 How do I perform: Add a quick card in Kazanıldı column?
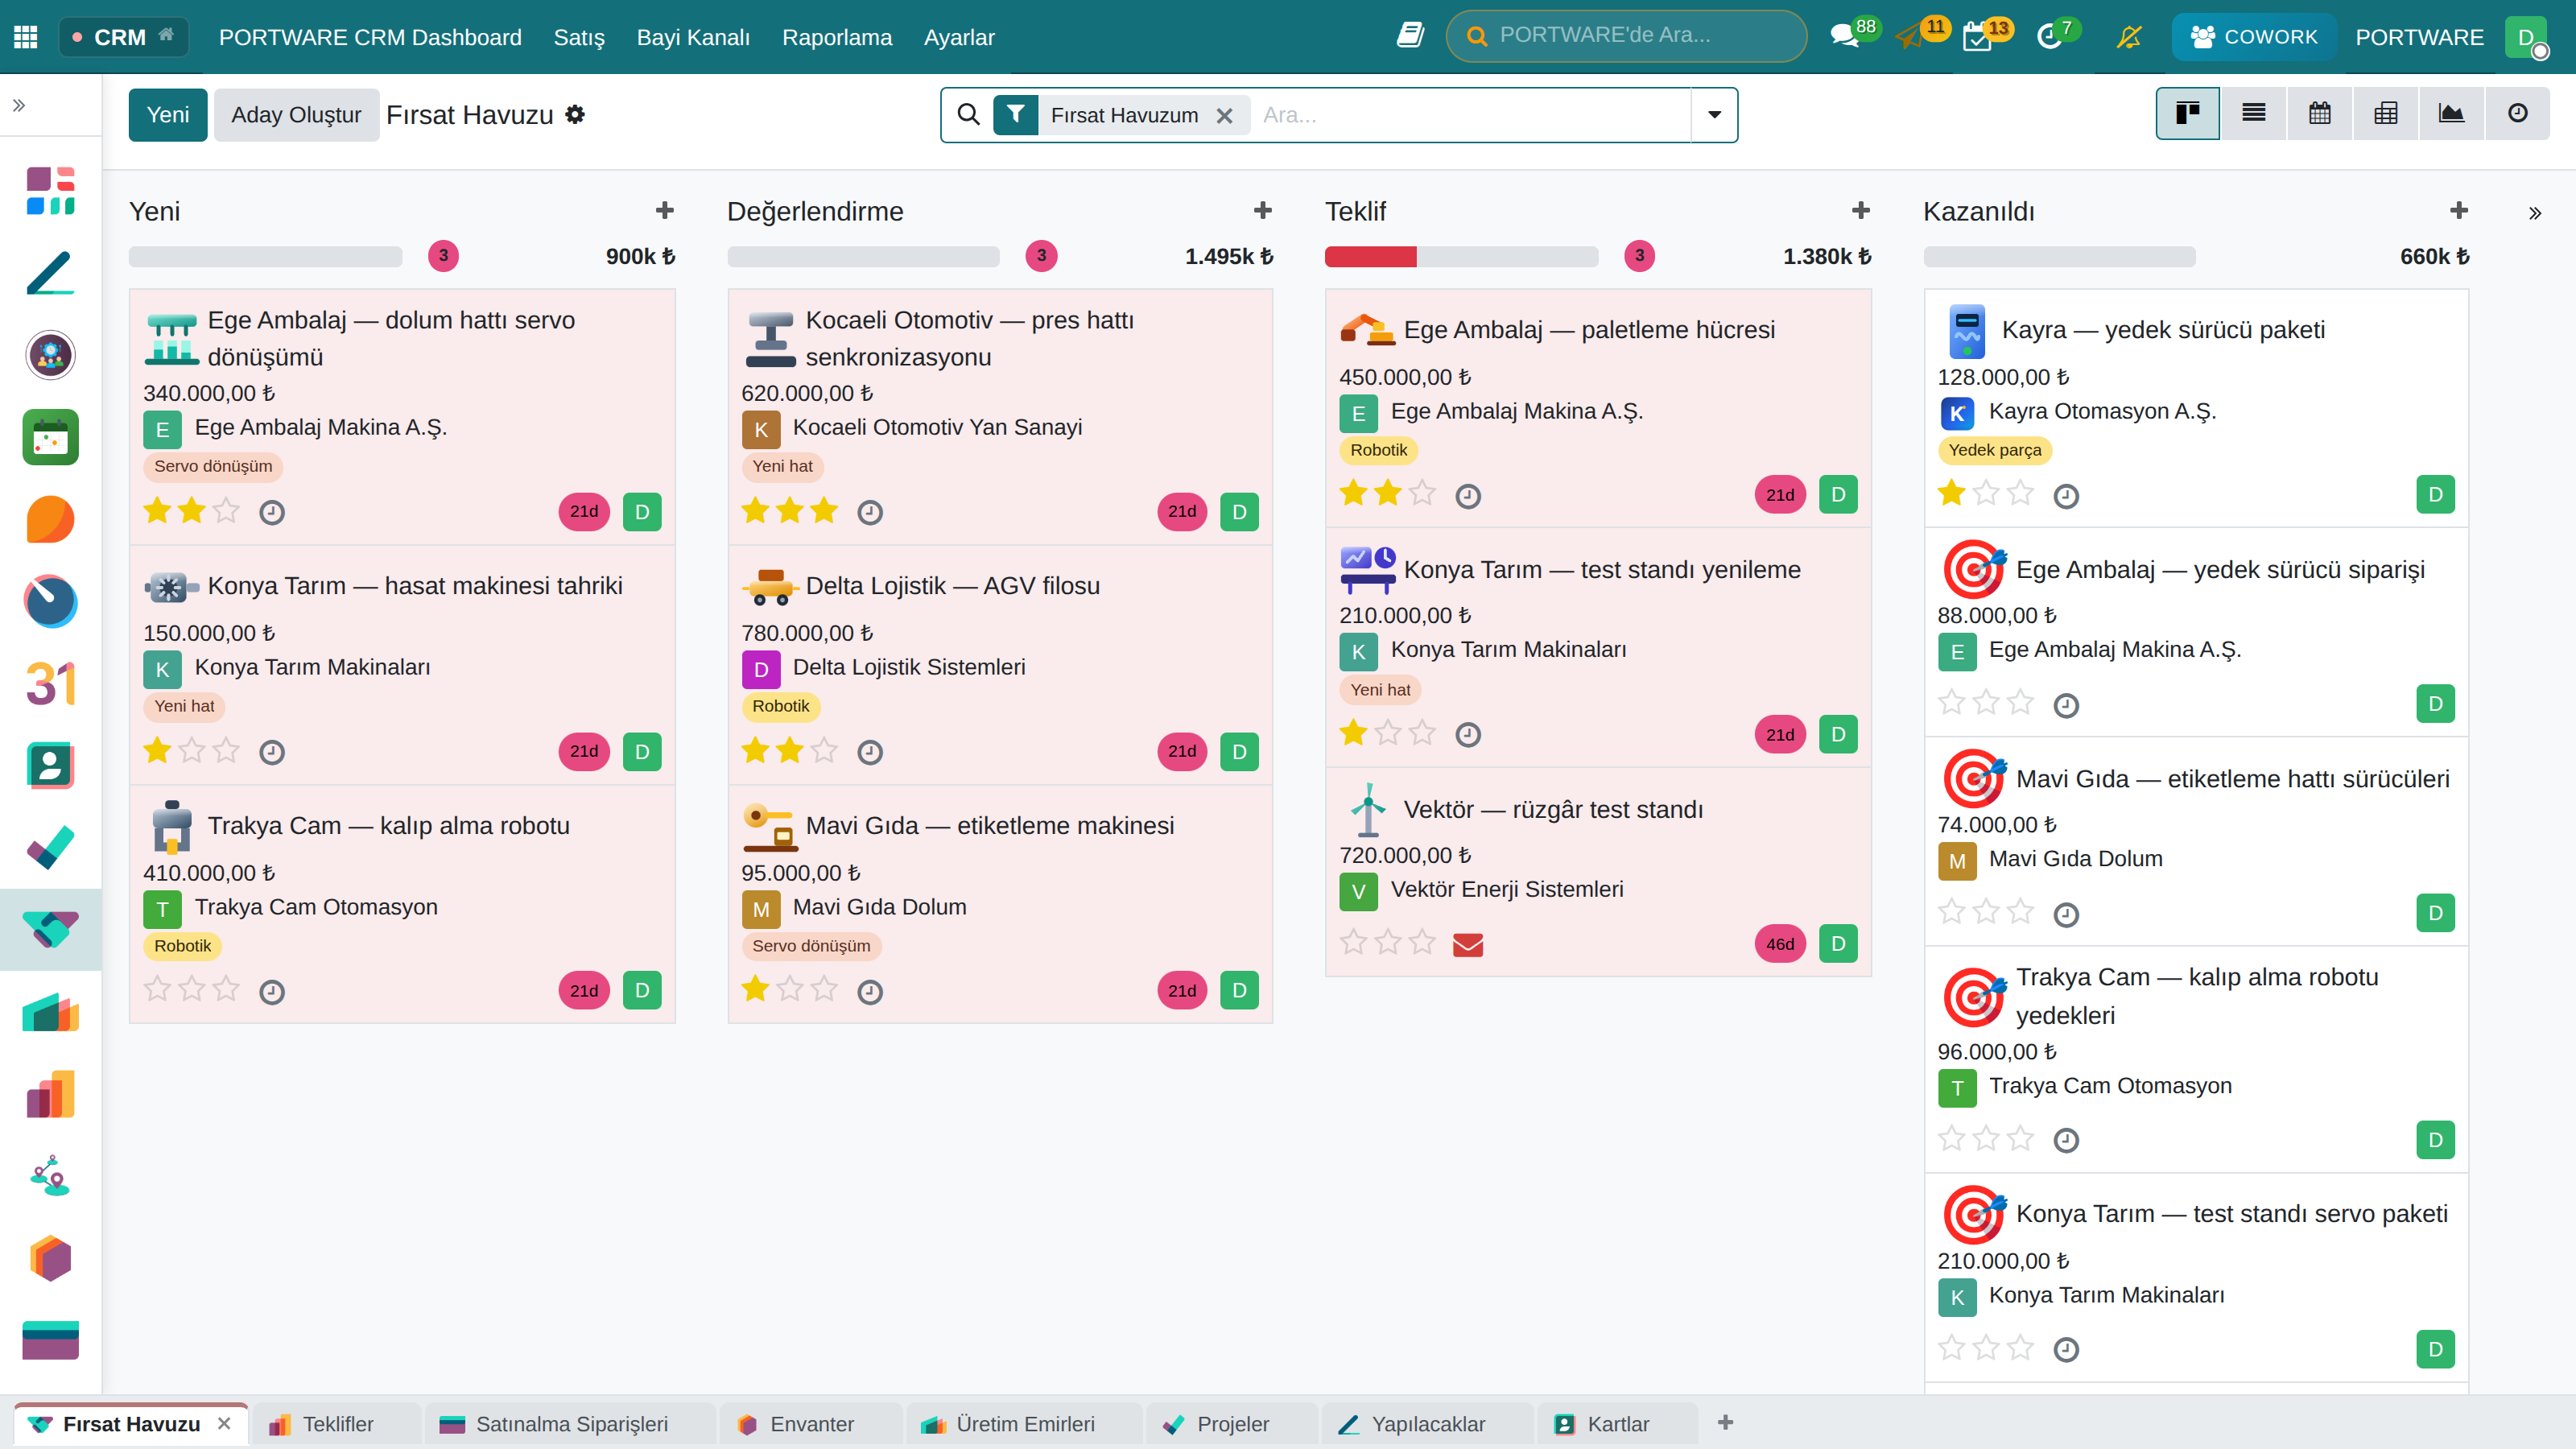[2459, 211]
